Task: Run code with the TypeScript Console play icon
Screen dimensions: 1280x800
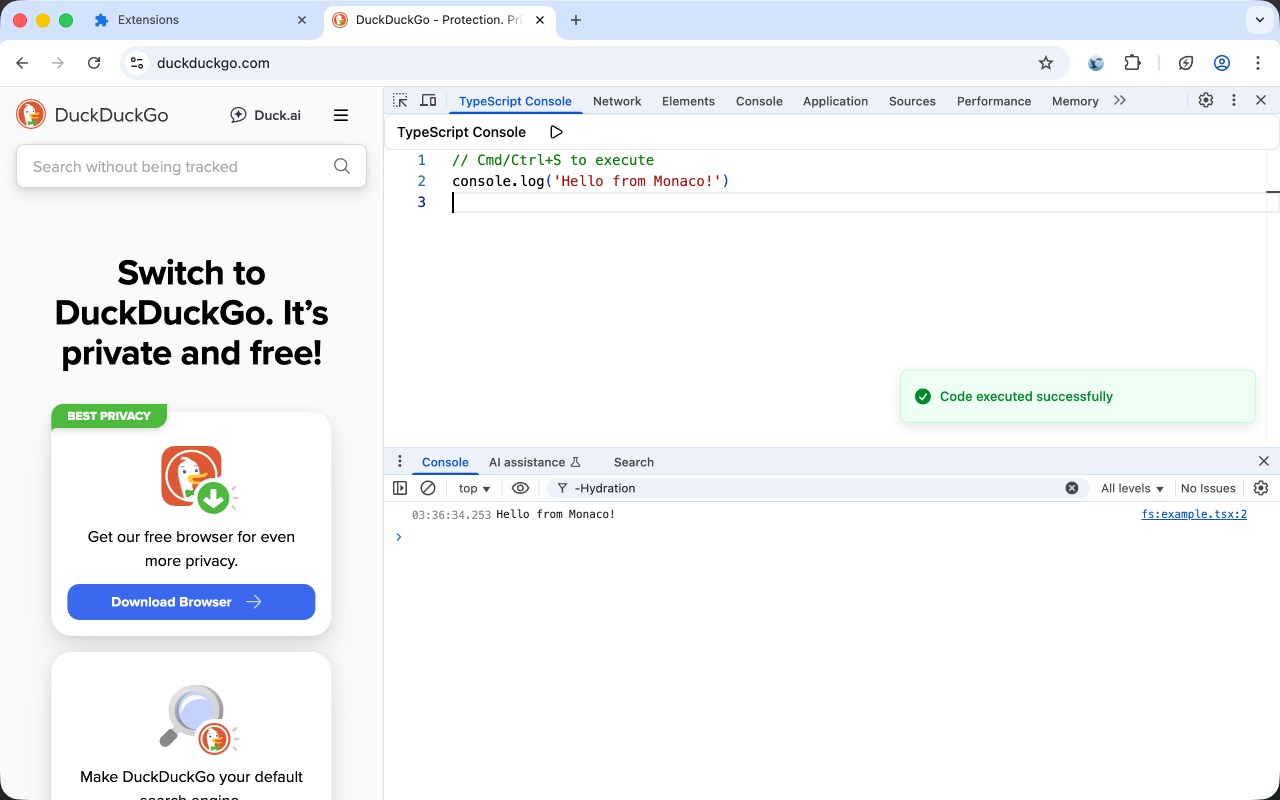Action: click(x=557, y=132)
